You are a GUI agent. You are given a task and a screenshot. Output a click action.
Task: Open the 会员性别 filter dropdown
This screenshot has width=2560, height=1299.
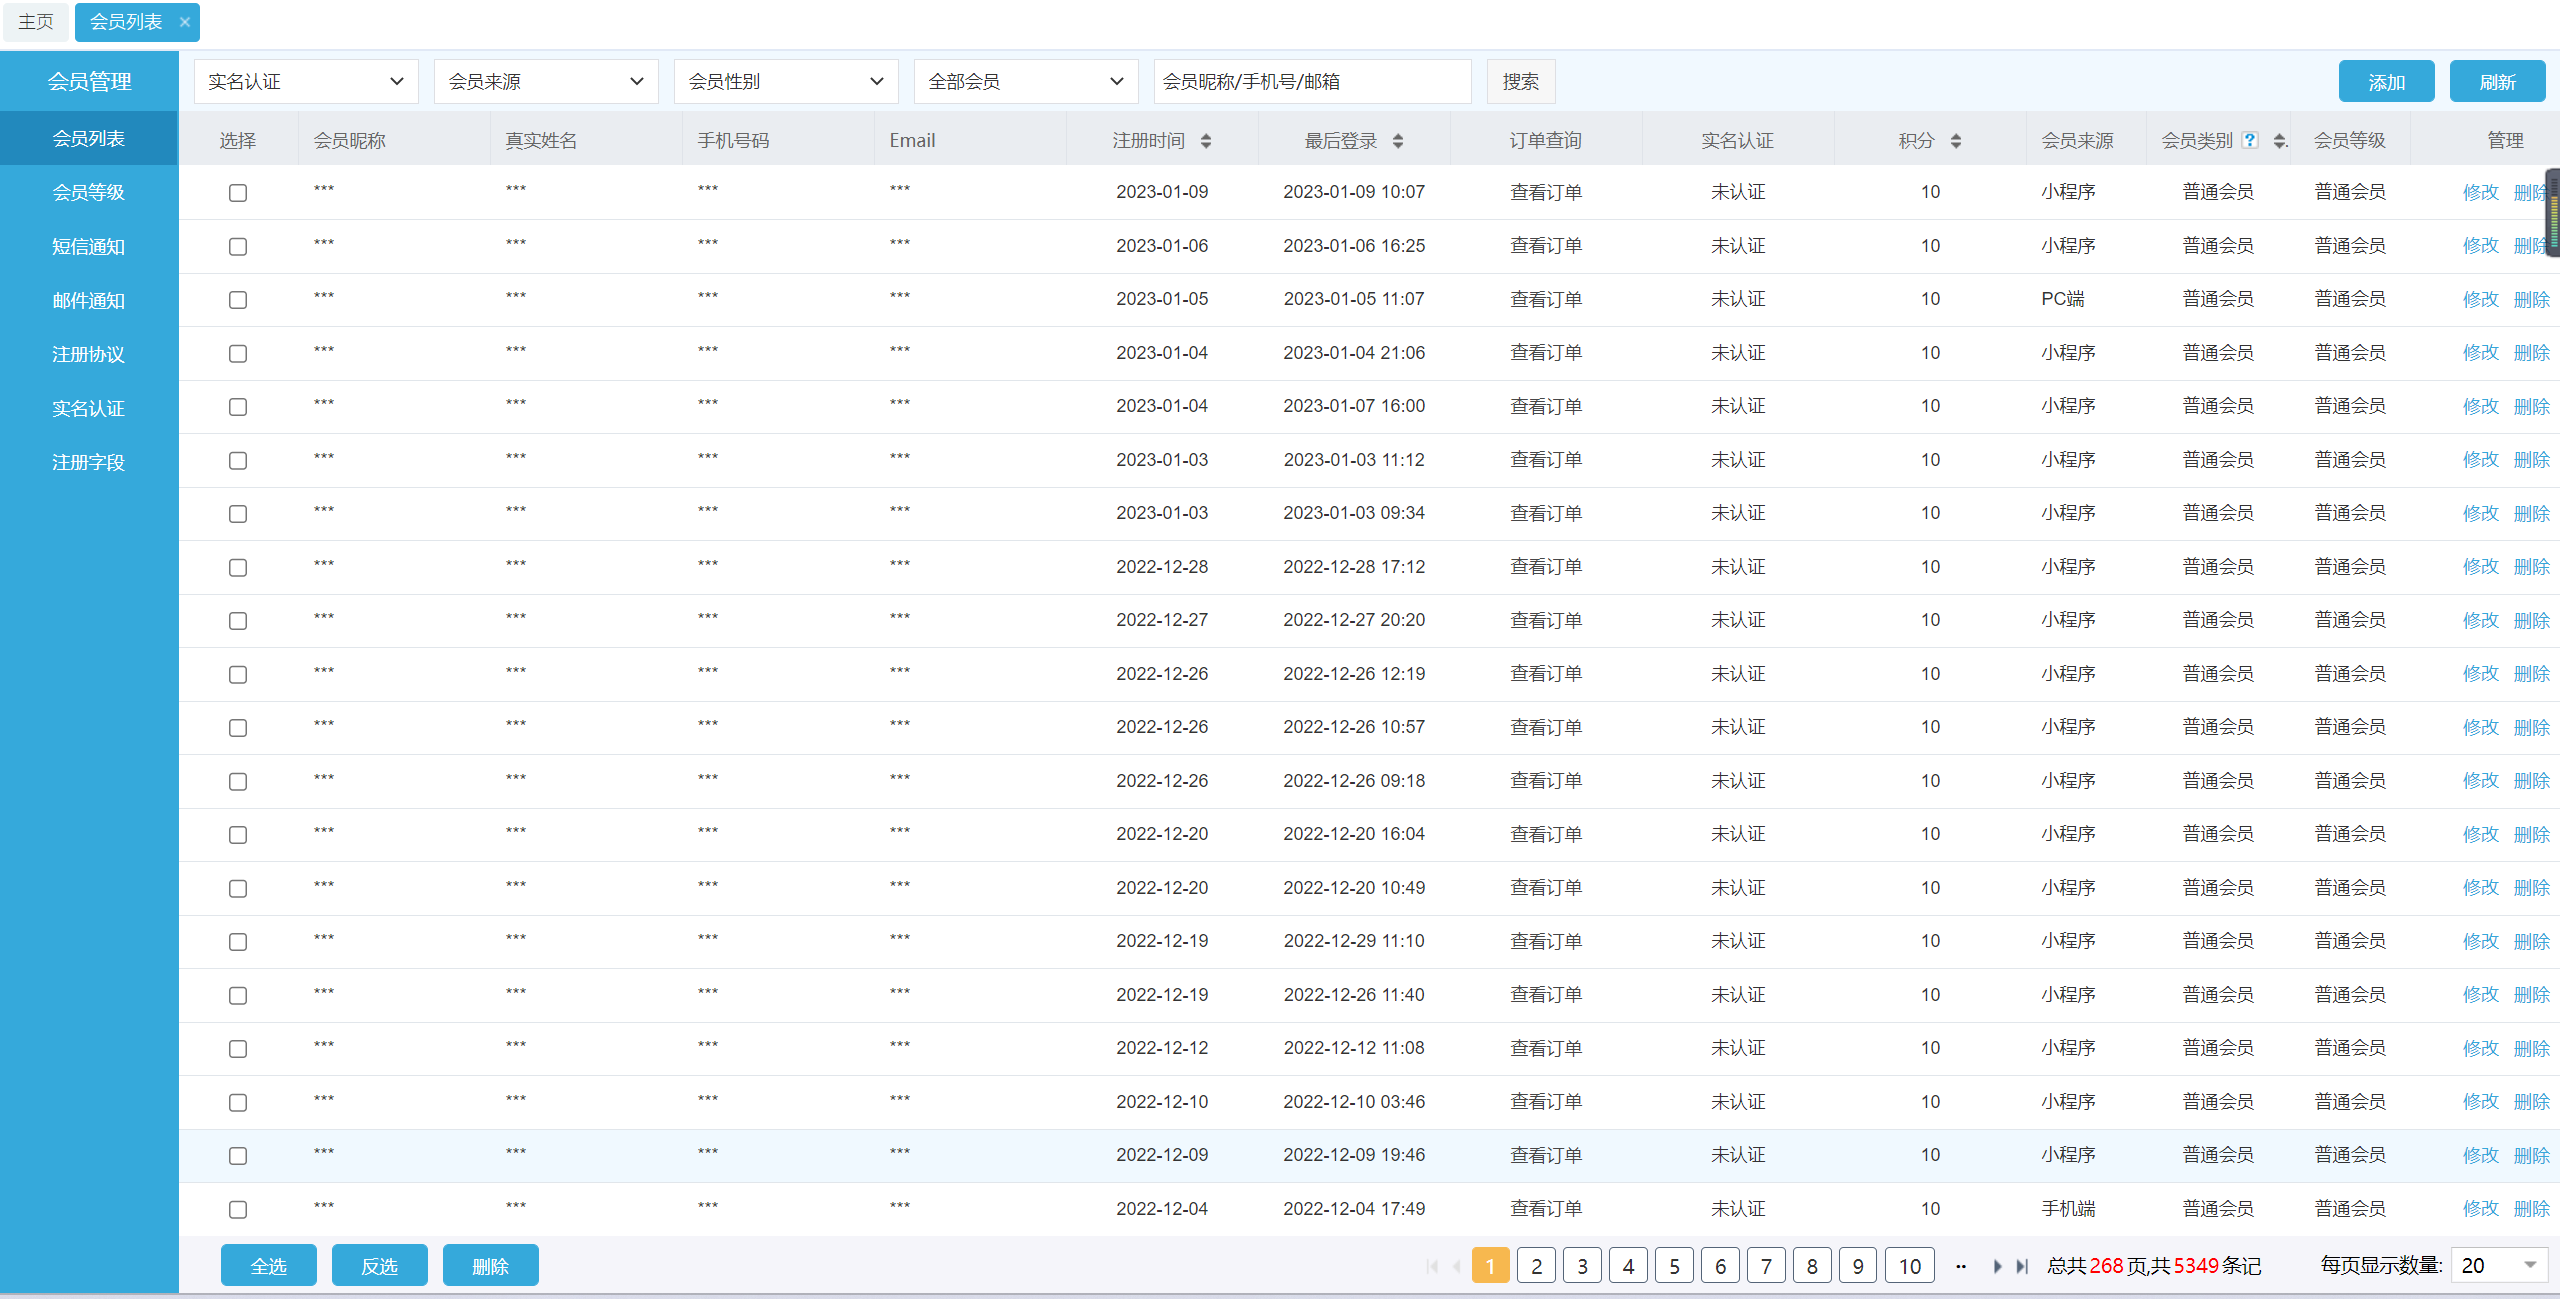pos(786,81)
